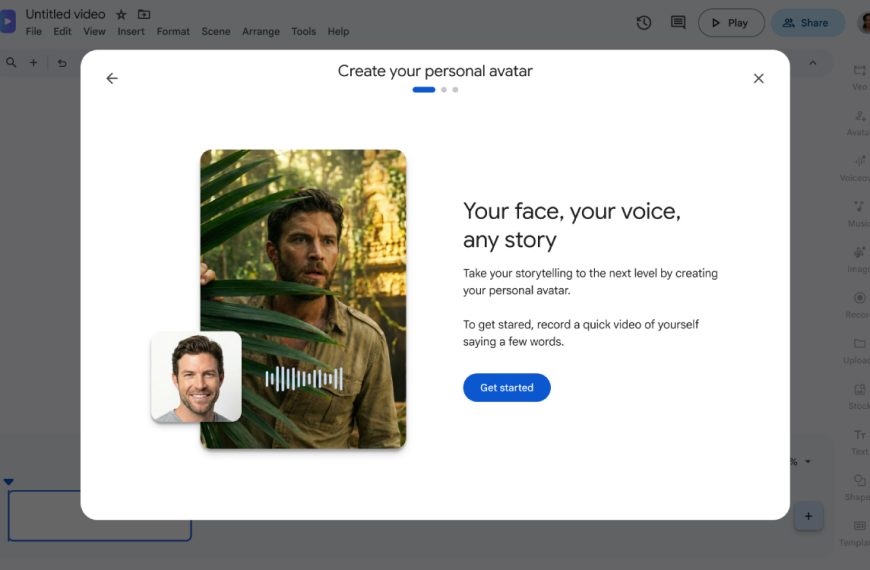Viewport: 870px width, 570px height.
Task: Open the zoom percentage dropdown arrow
Action: click(808, 461)
